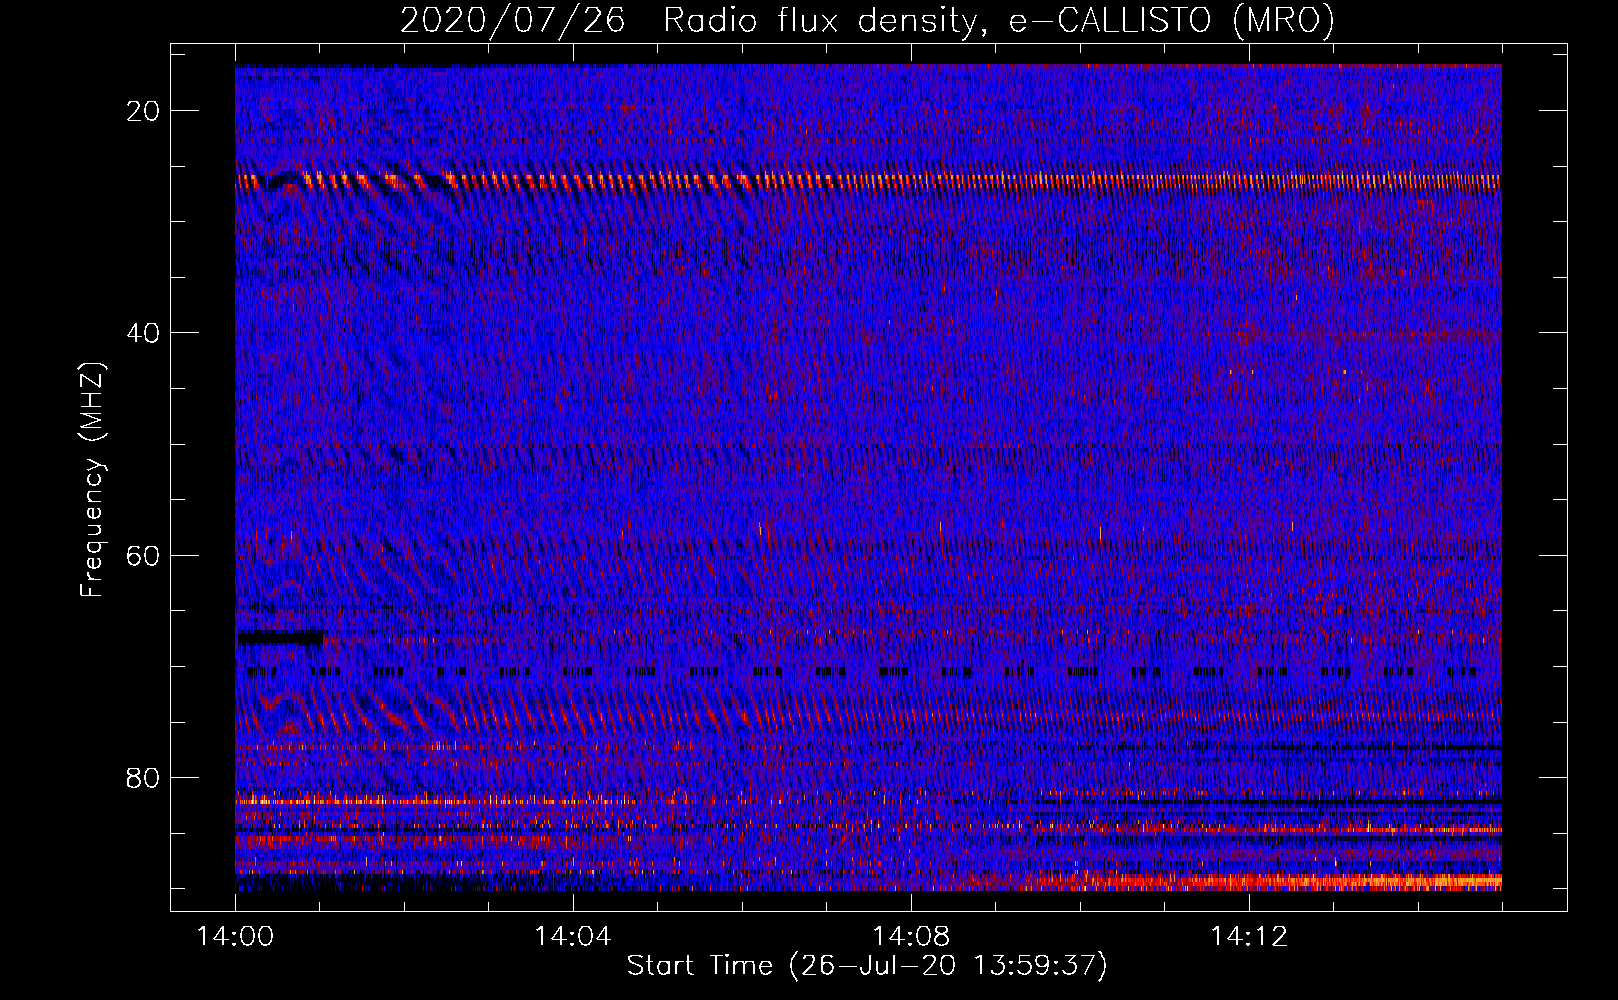Click the 'Start Time (26-Jul-20 13:59:37)' axis label
Viewport: 1618px width, 1000px height.
[867, 966]
